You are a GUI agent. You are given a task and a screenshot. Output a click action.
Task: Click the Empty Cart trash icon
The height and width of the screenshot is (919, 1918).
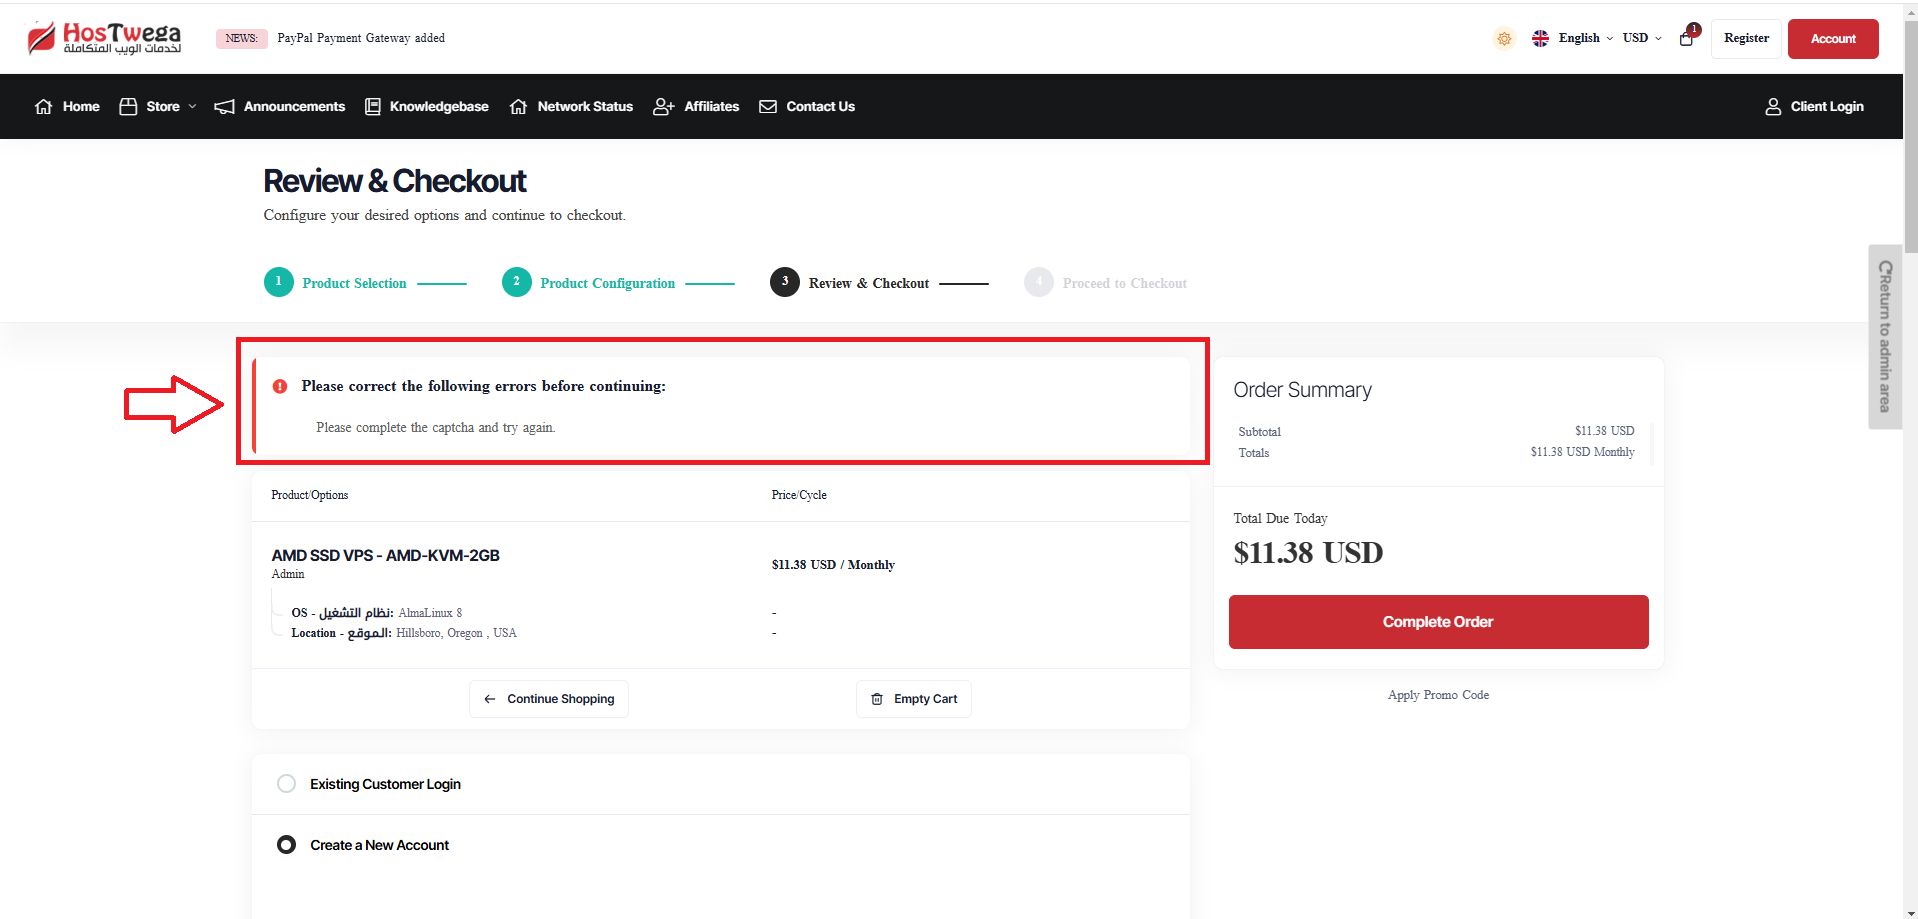(x=877, y=699)
